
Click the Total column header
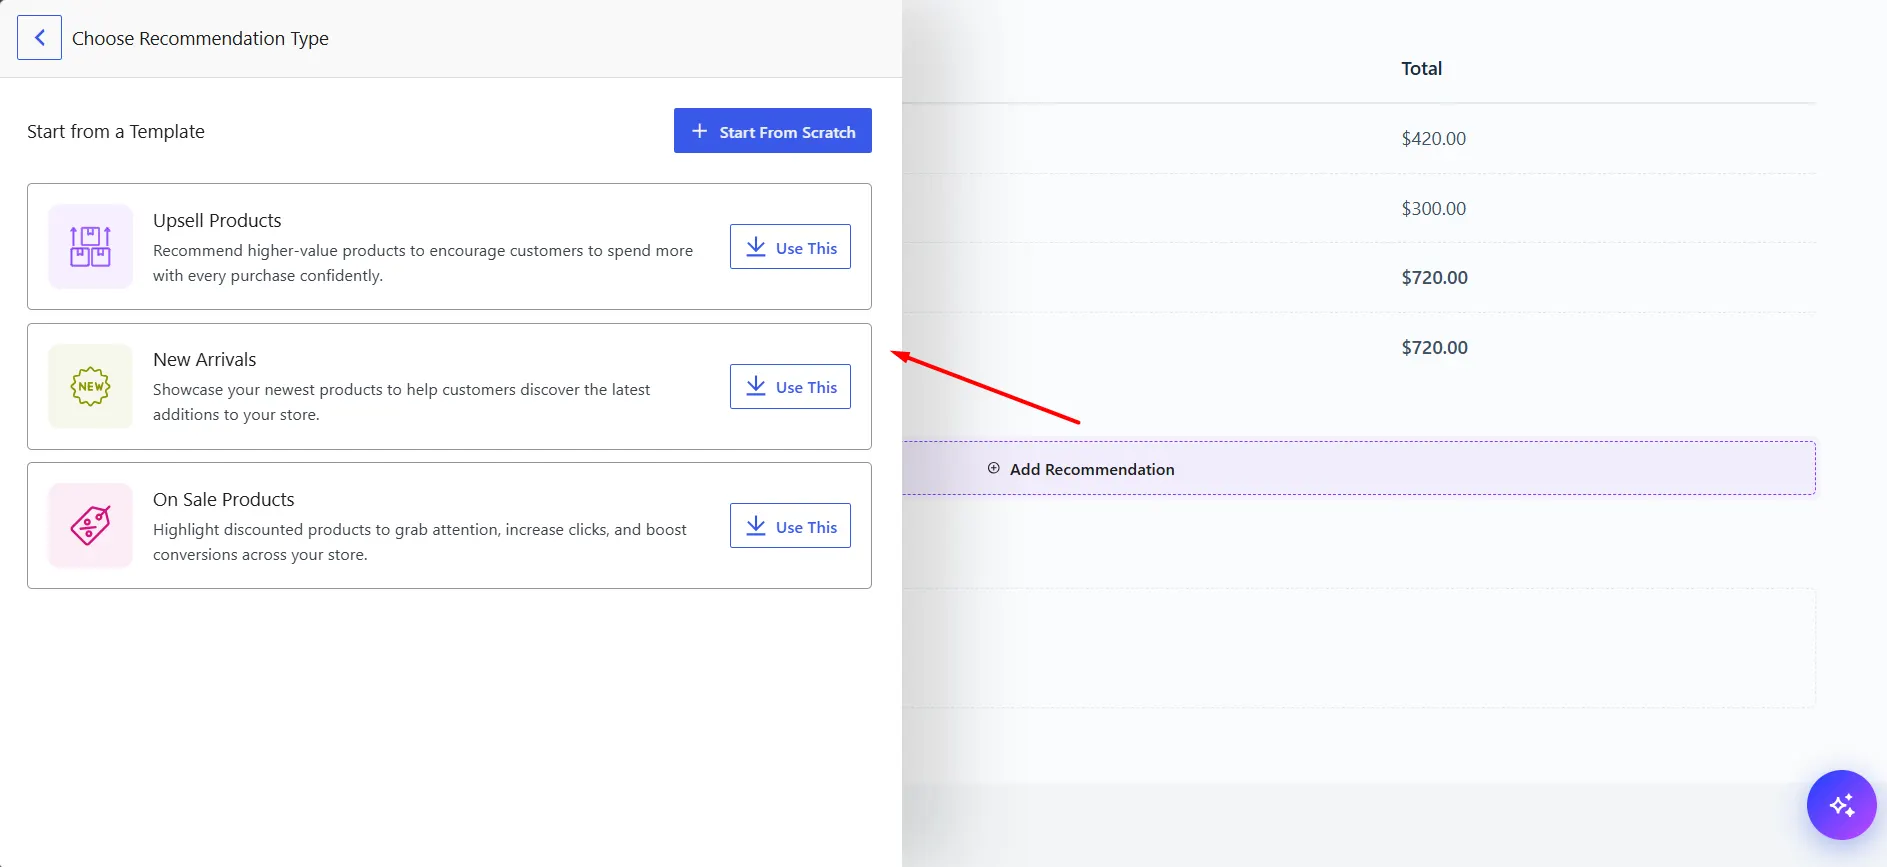tap(1421, 68)
